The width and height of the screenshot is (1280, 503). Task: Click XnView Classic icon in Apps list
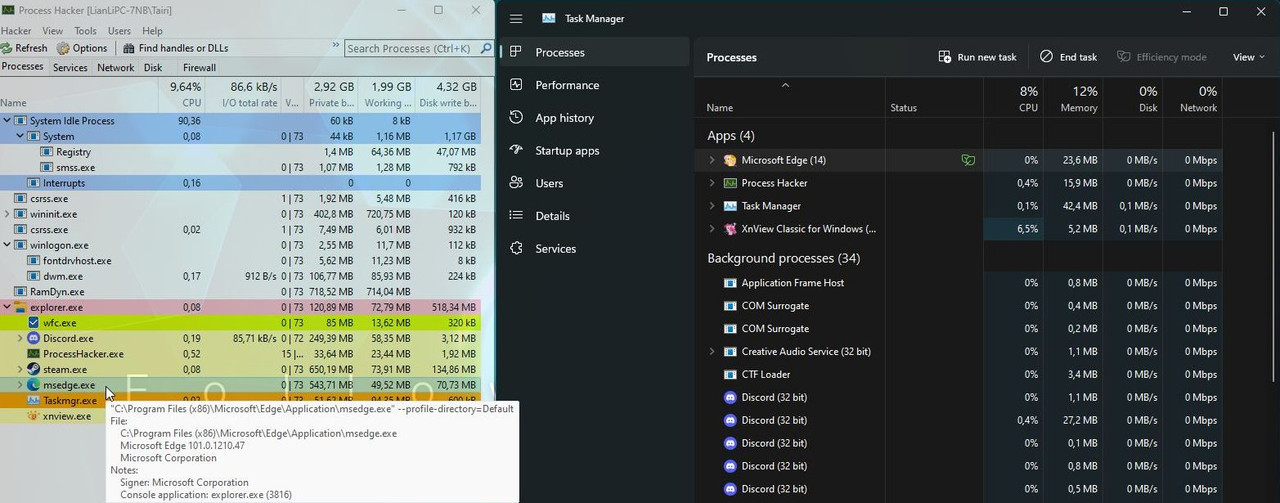click(730, 229)
